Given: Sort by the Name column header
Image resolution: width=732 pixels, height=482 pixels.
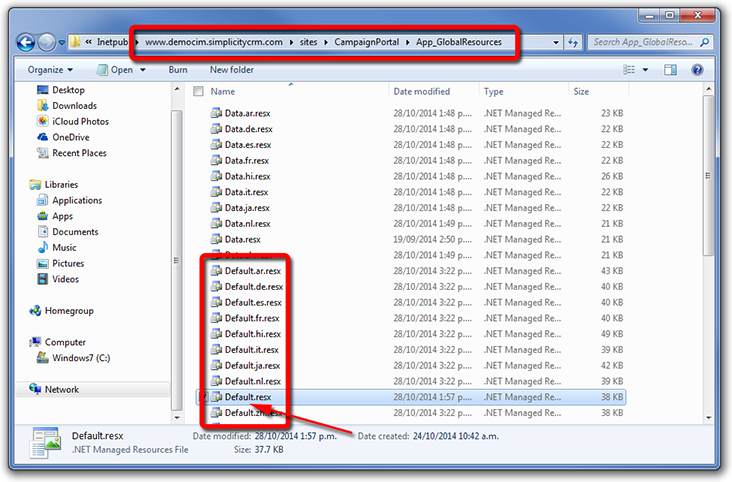Looking at the screenshot, I should coord(222,92).
